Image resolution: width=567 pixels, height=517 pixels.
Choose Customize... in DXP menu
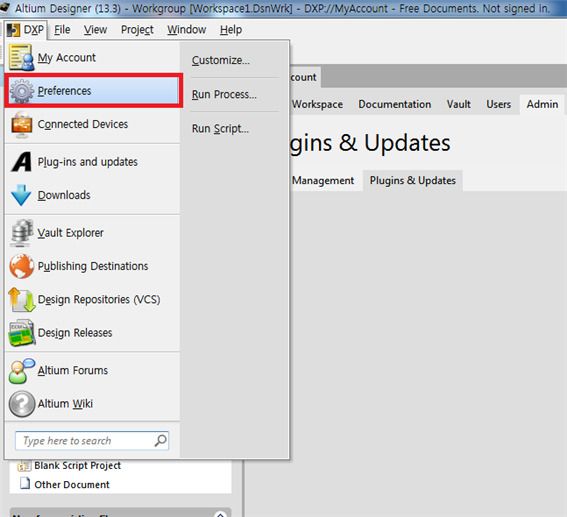221,60
